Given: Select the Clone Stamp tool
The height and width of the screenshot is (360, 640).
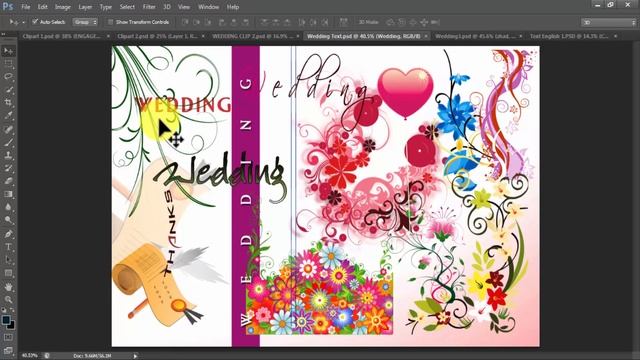Looking at the screenshot, I should pyautogui.click(x=8, y=155).
